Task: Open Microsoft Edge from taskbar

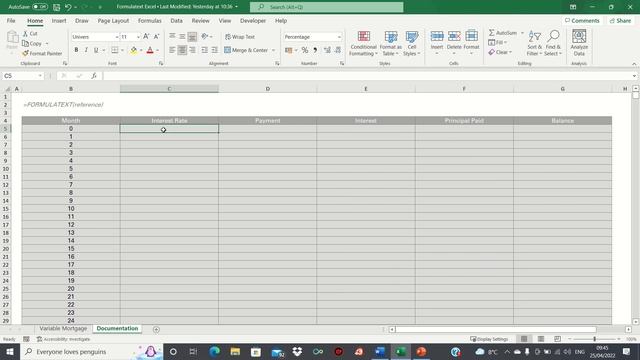Action: 214,352
